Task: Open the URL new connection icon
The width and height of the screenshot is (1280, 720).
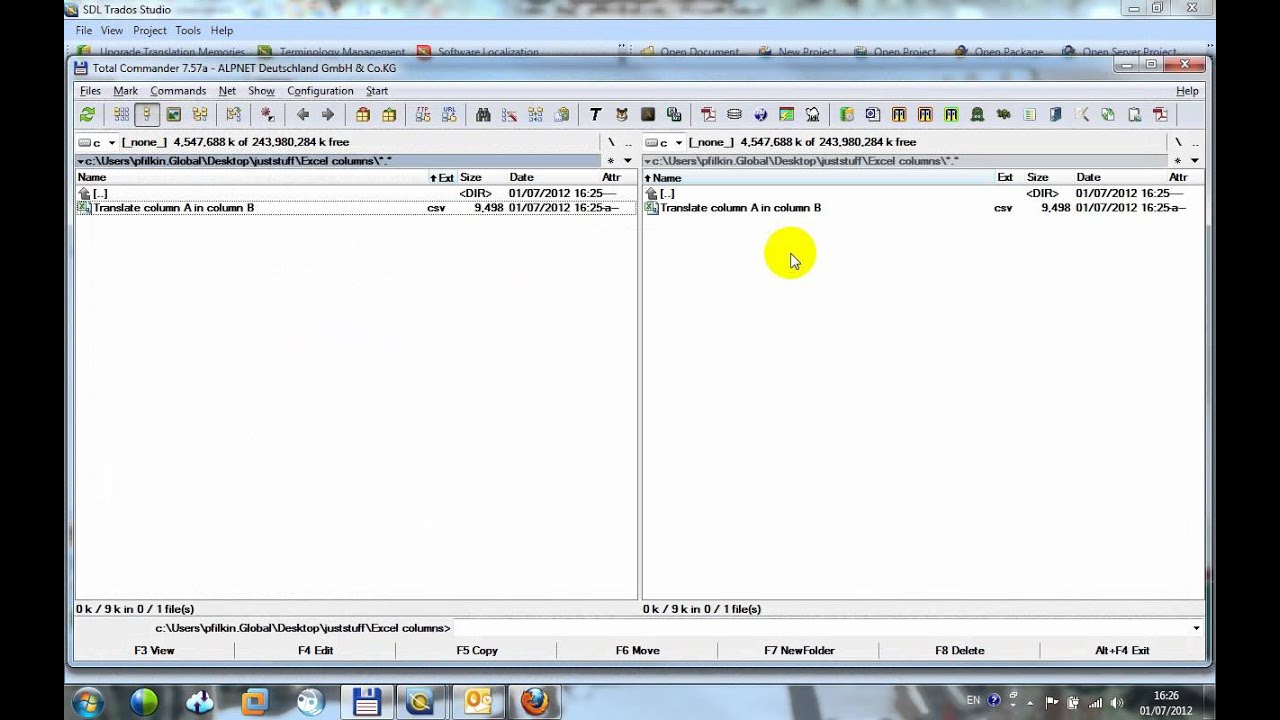Action: click(449, 115)
